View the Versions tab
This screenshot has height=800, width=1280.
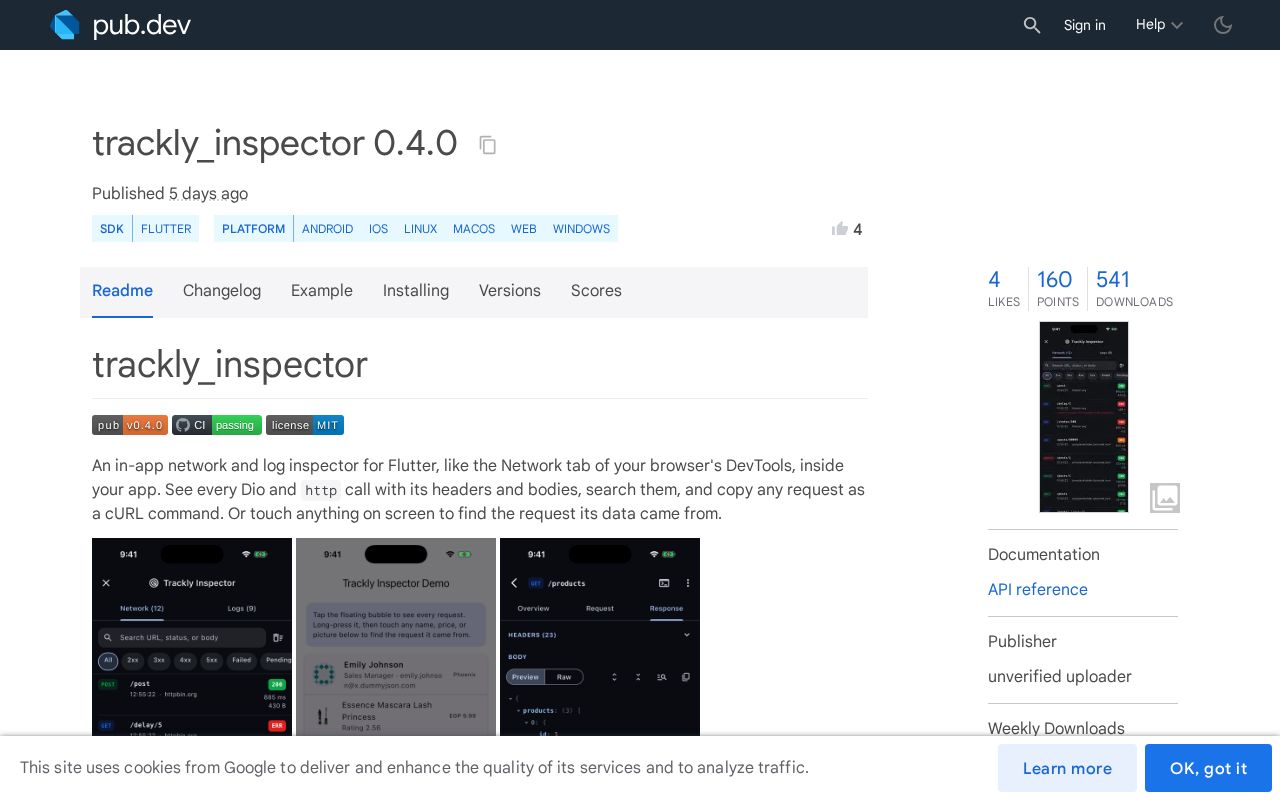point(510,291)
